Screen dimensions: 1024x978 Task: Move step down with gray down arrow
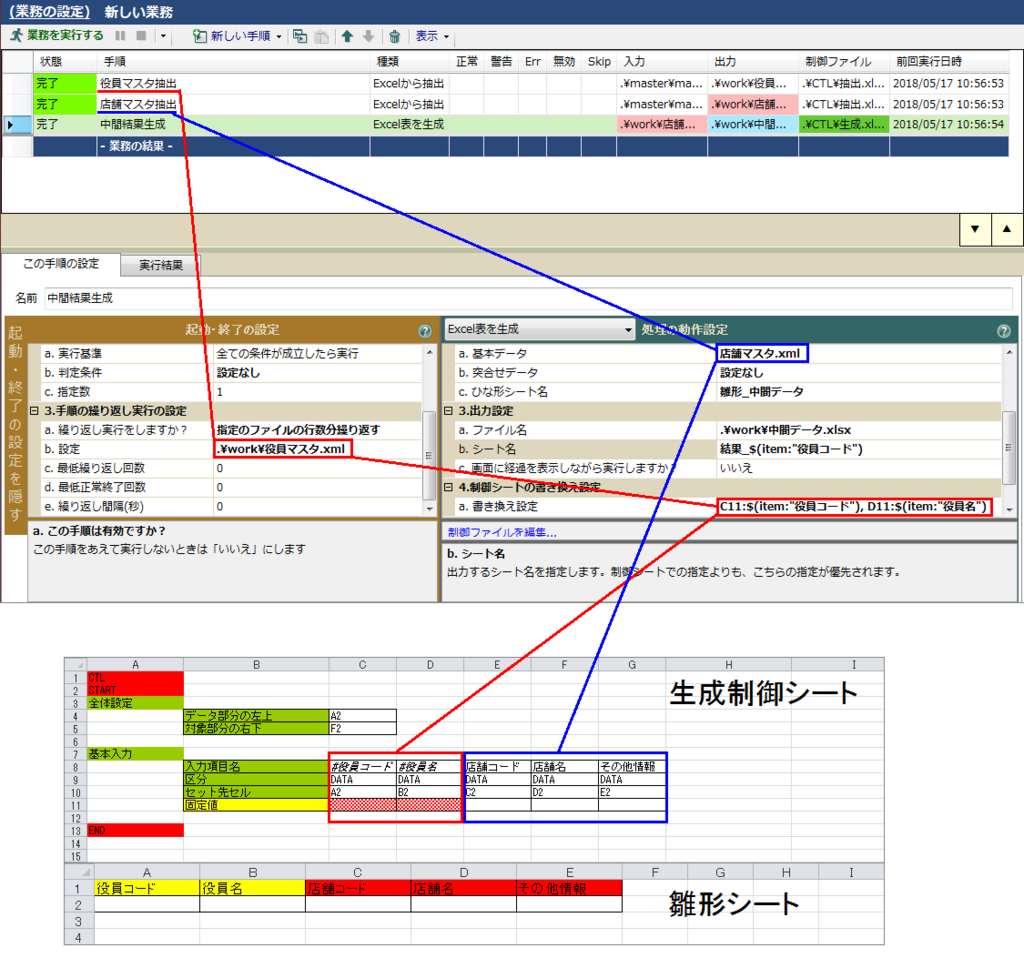click(x=368, y=36)
